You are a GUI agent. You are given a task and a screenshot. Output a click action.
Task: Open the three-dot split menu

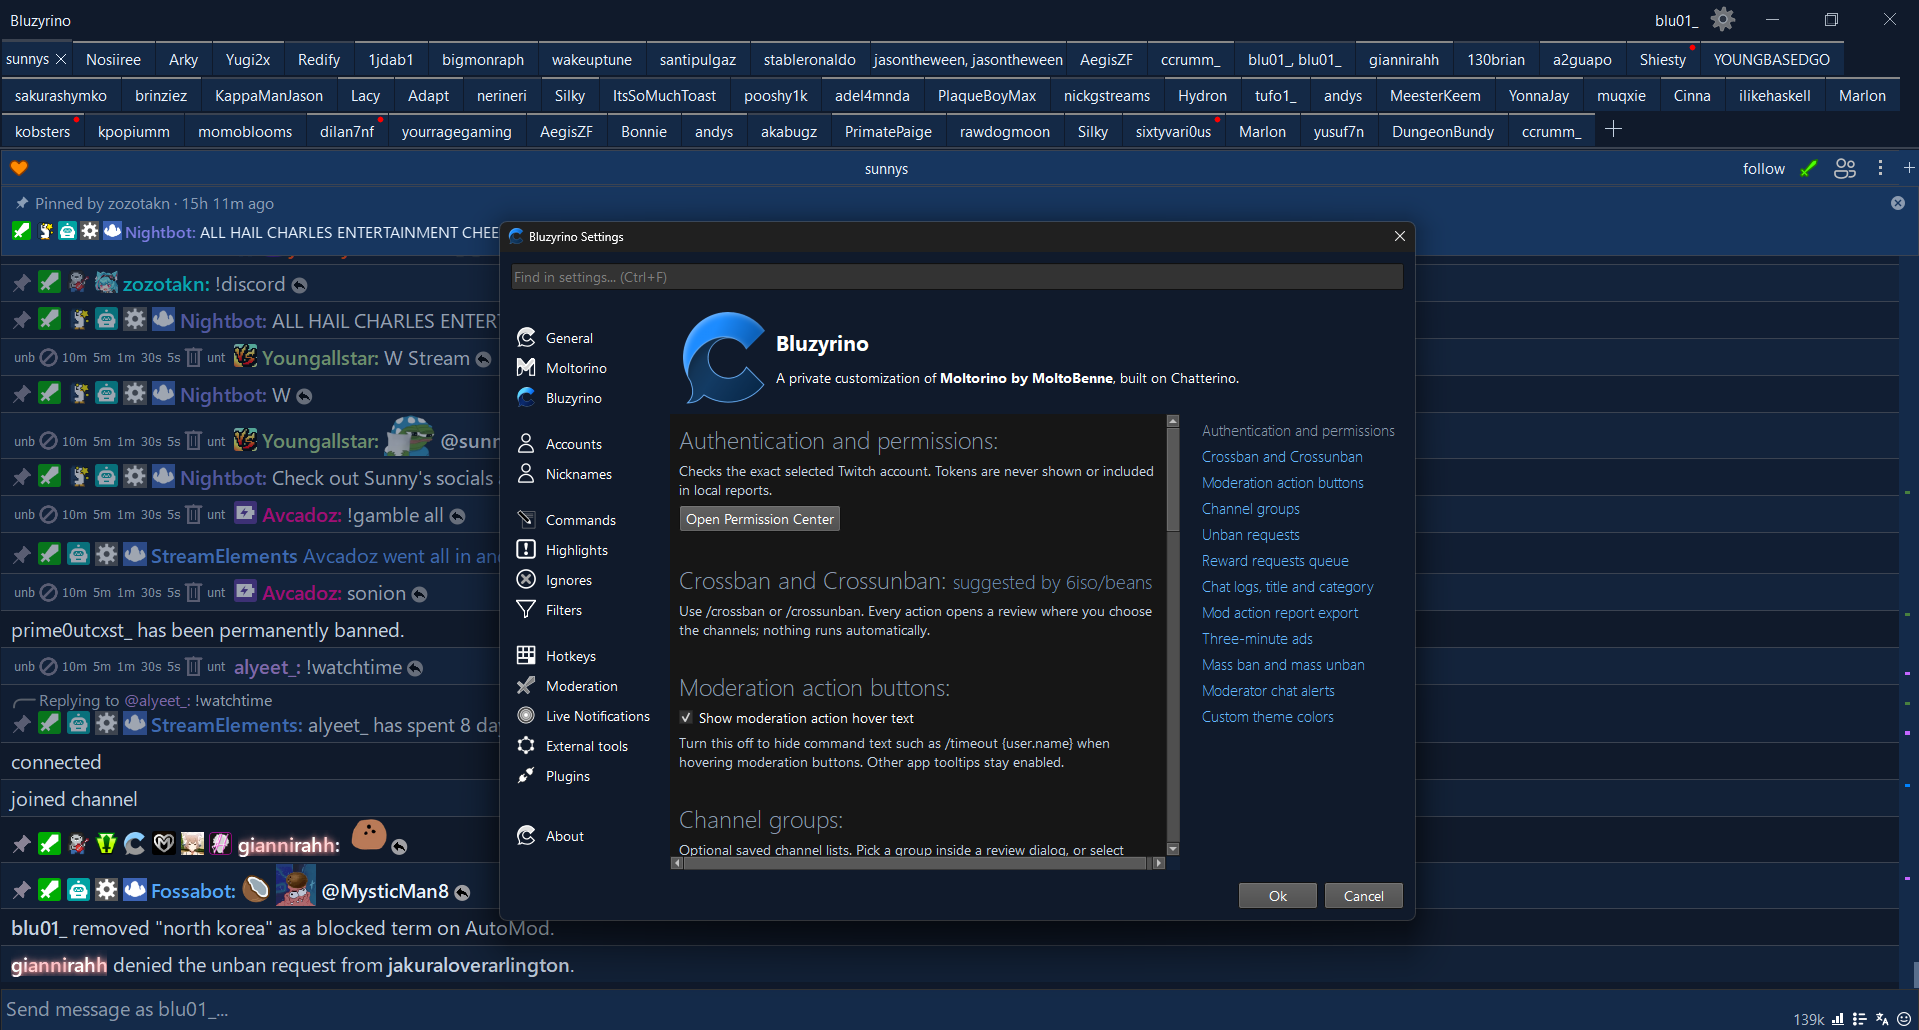[x=1880, y=168]
